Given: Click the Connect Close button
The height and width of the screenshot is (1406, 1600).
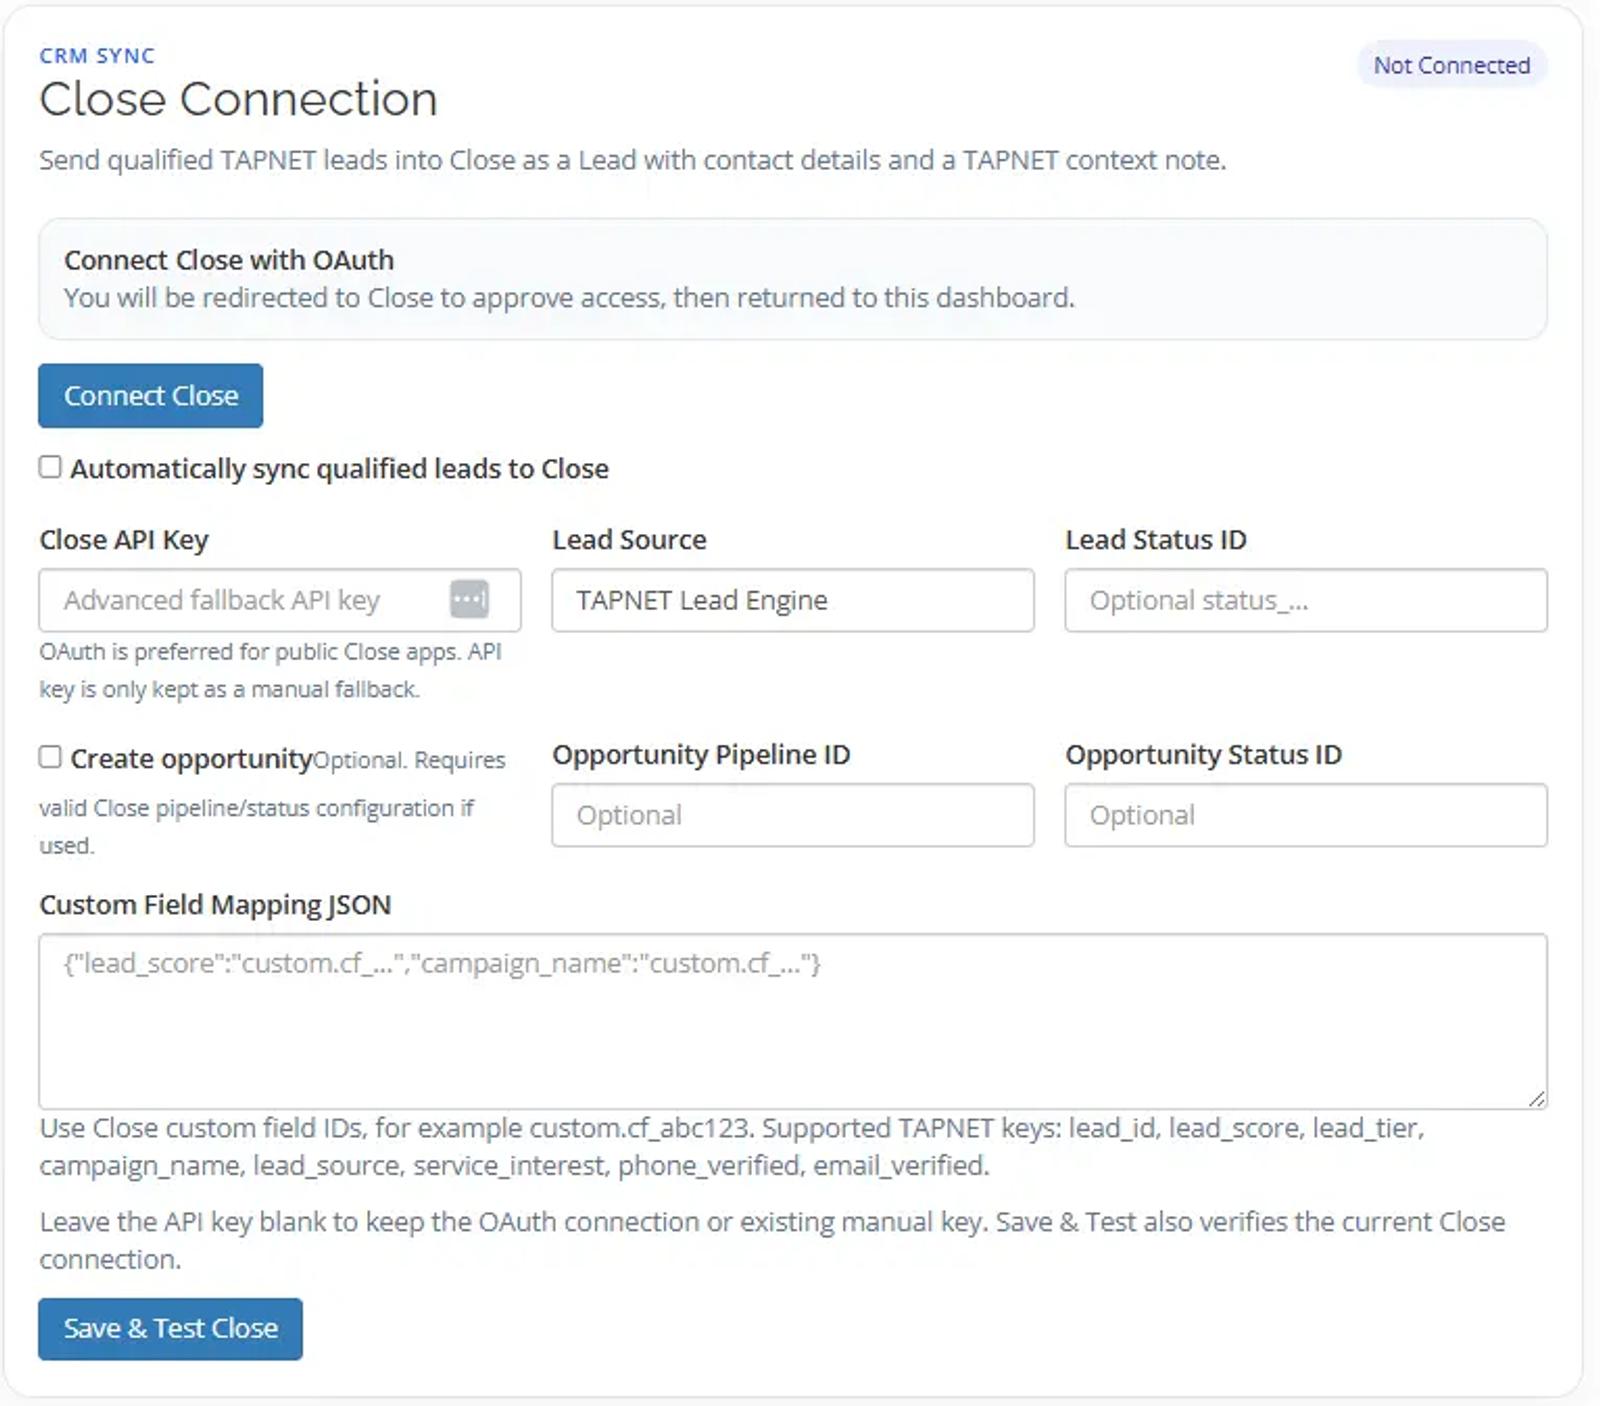Looking at the screenshot, I should tap(151, 396).
